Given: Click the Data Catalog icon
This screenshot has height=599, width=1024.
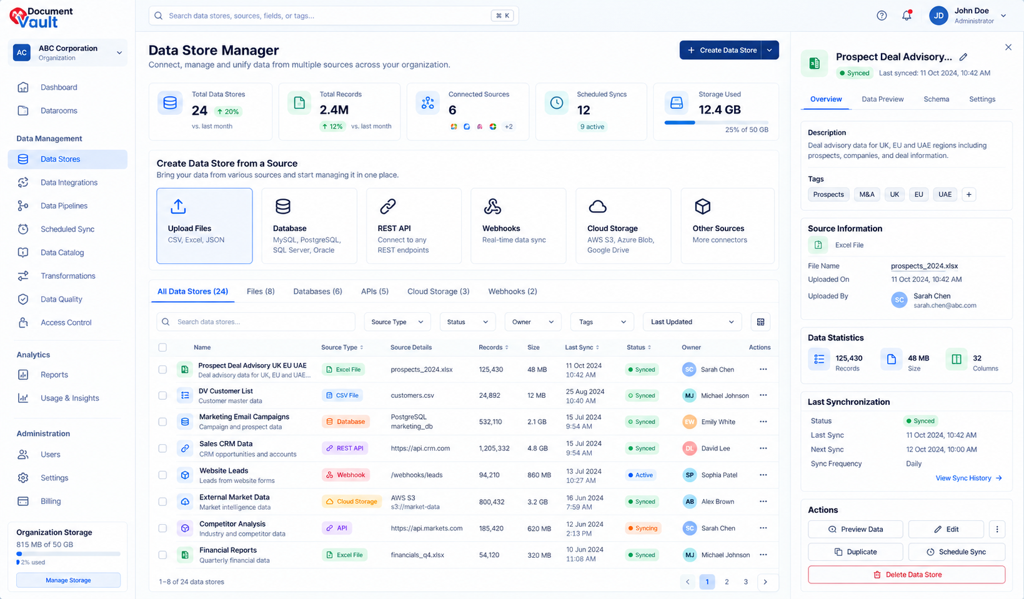Looking at the screenshot, I should (23, 252).
